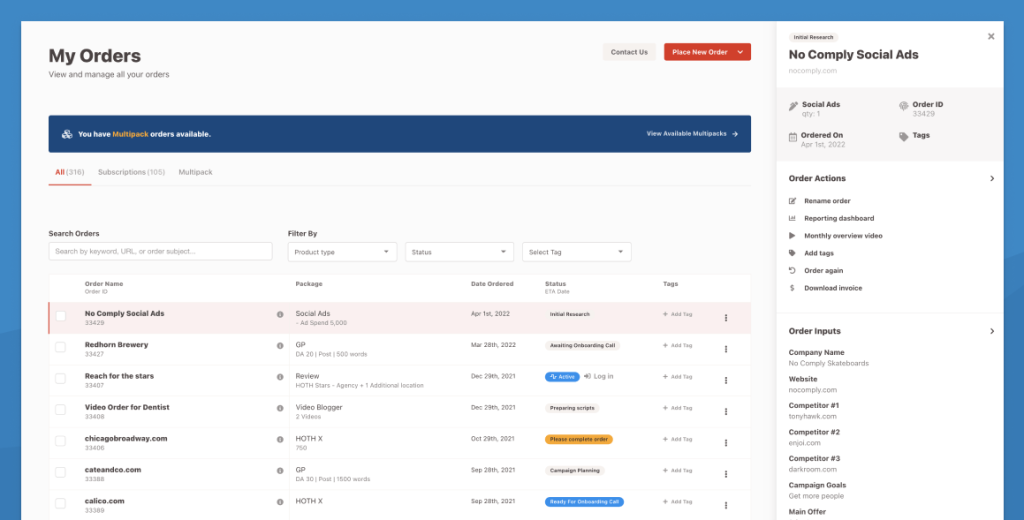
Task: Open three-dot menu for Video Order for Dentist
Action: (x=726, y=408)
